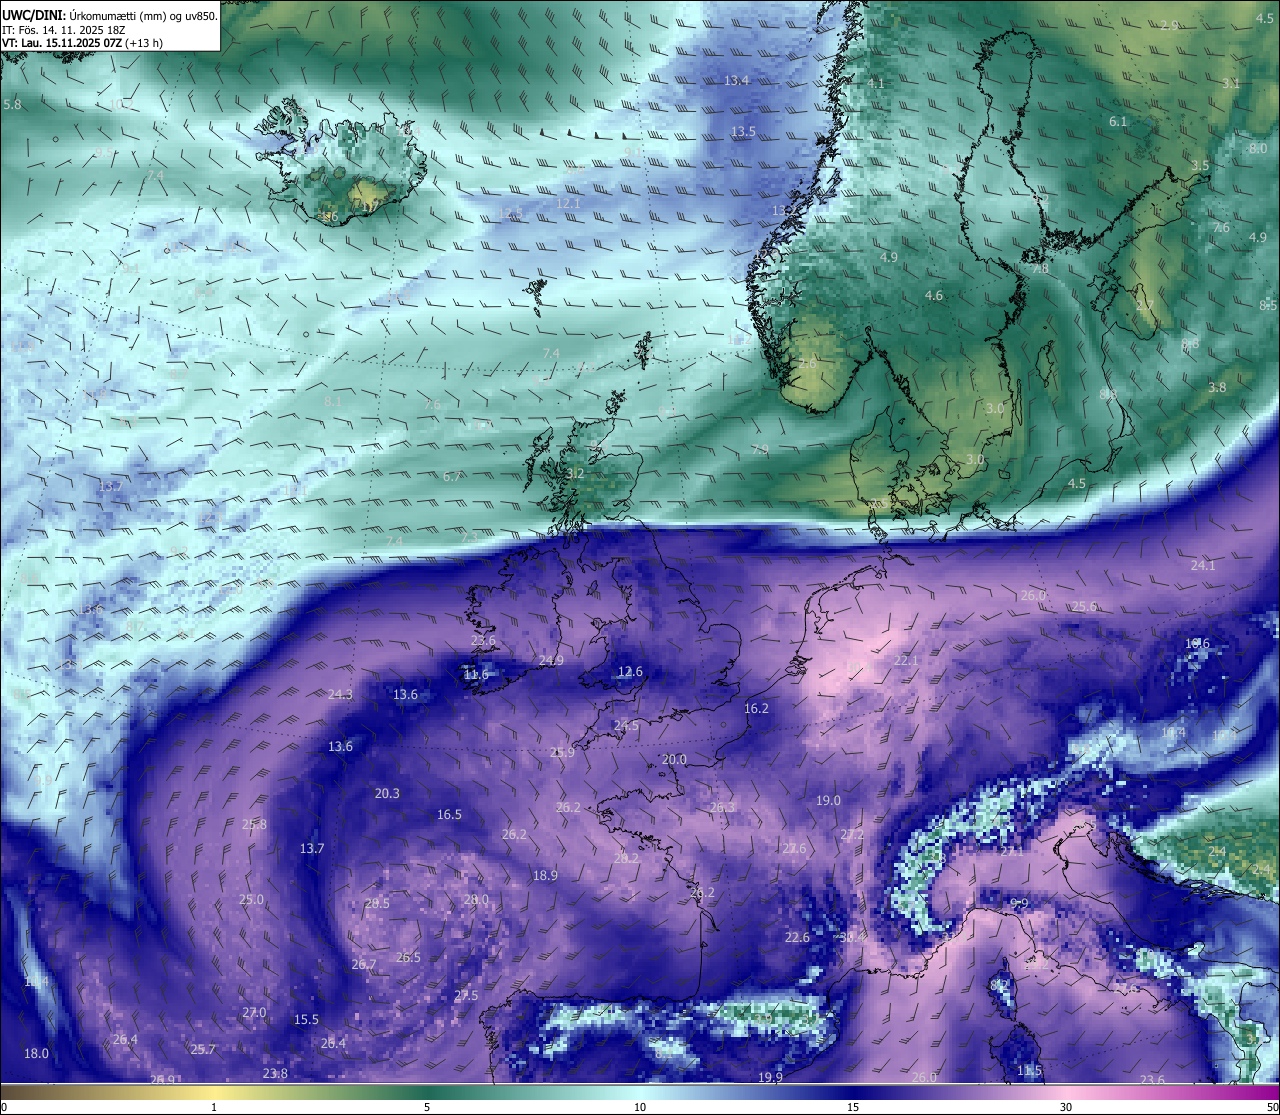Select the 4.1 value over northern Norway

click(x=876, y=83)
